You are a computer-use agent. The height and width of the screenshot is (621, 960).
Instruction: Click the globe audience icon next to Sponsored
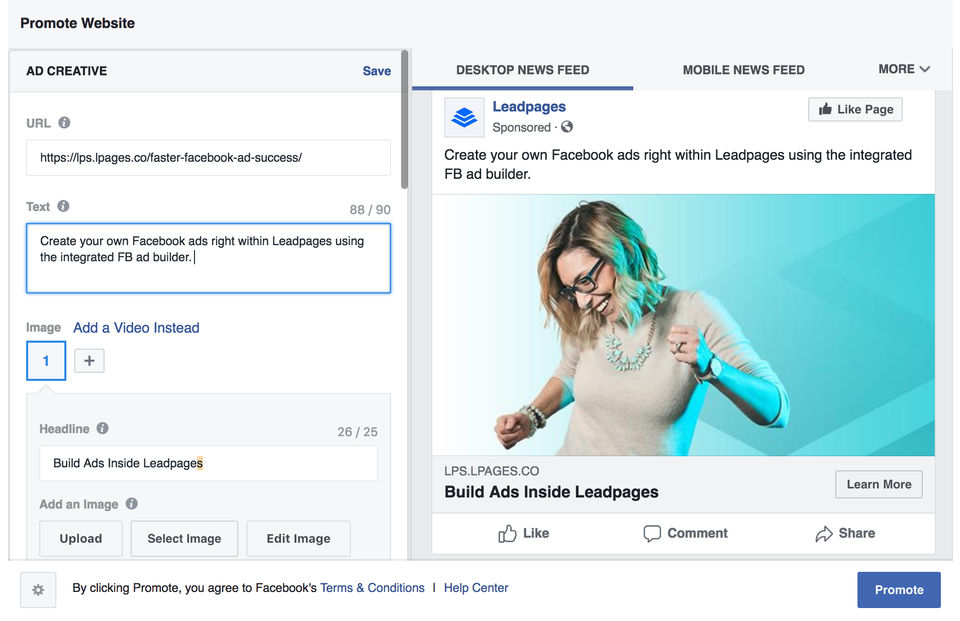(x=567, y=127)
